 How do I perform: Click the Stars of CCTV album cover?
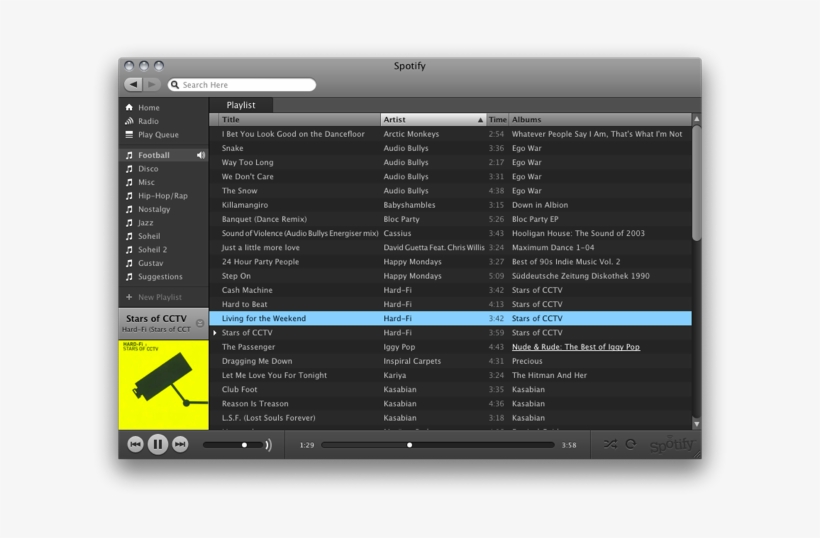(x=163, y=385)
